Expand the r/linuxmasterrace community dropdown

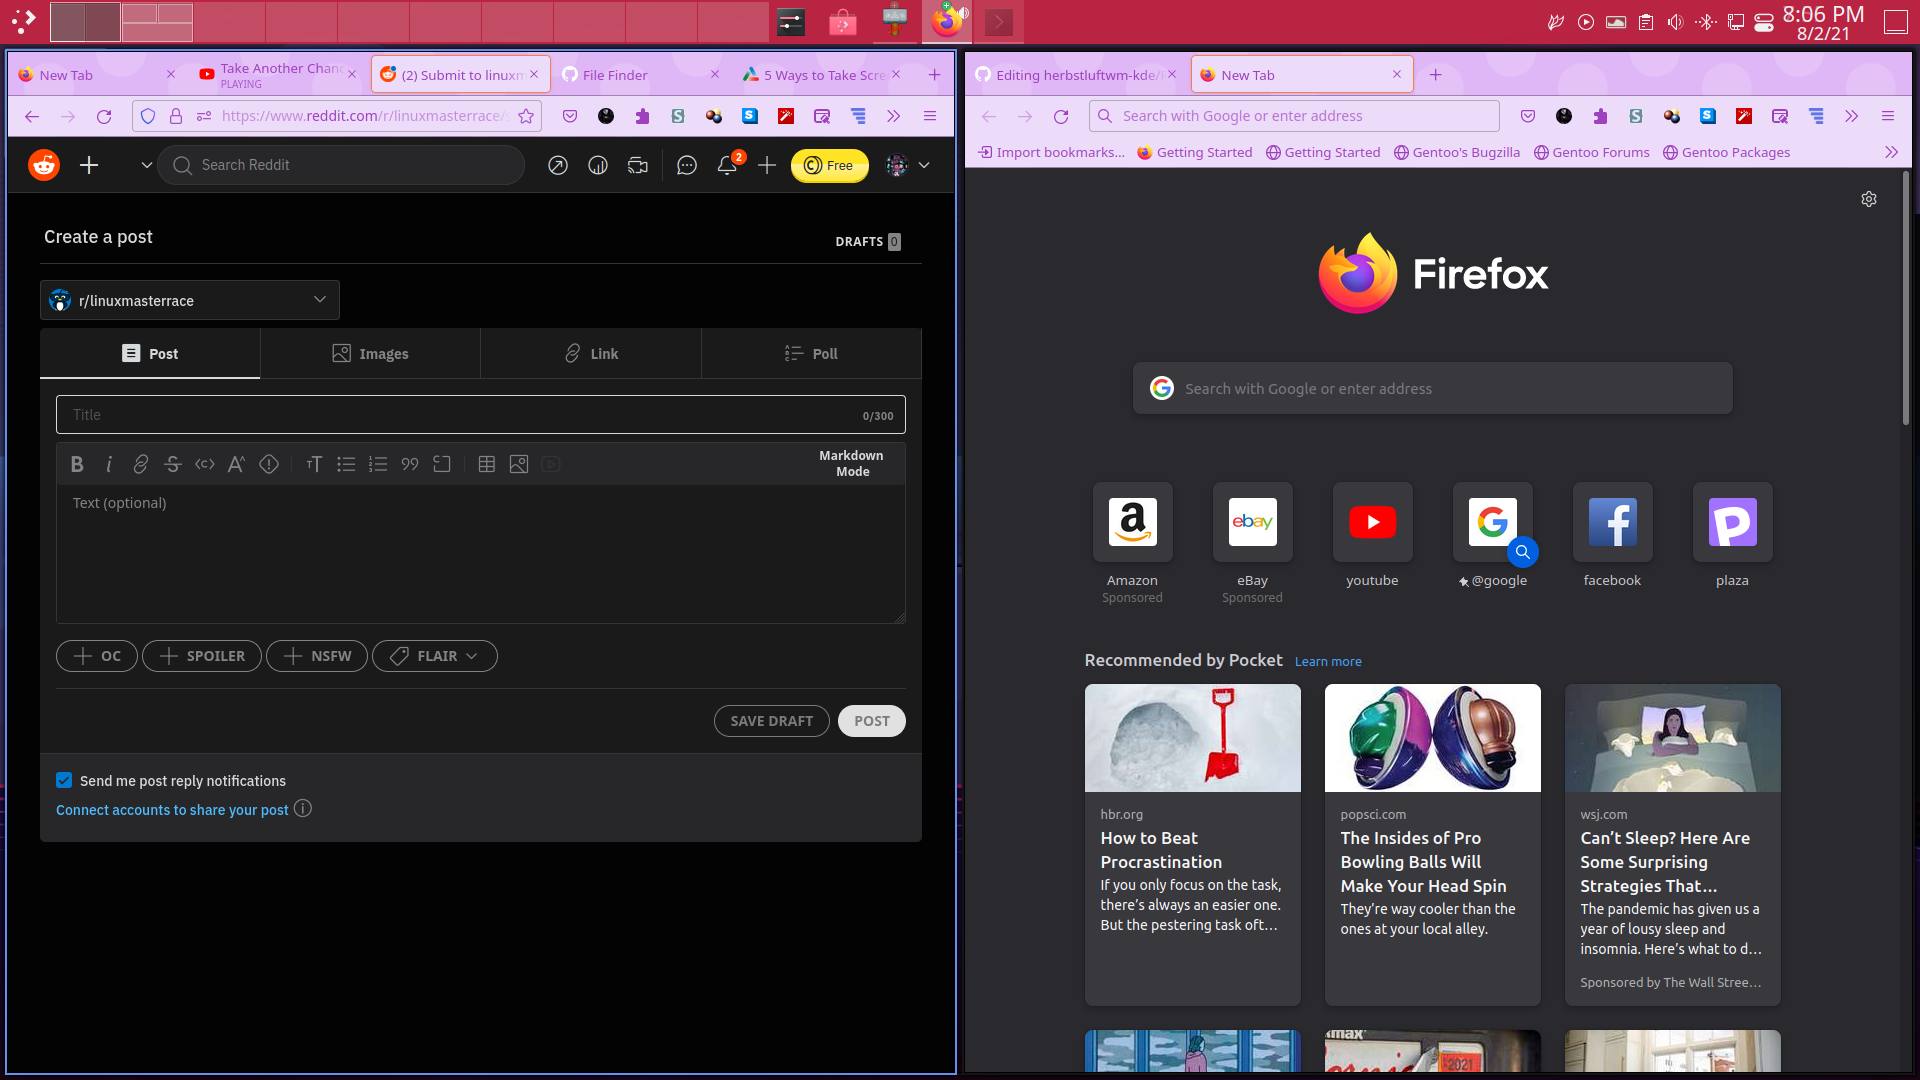click(190, 300)
